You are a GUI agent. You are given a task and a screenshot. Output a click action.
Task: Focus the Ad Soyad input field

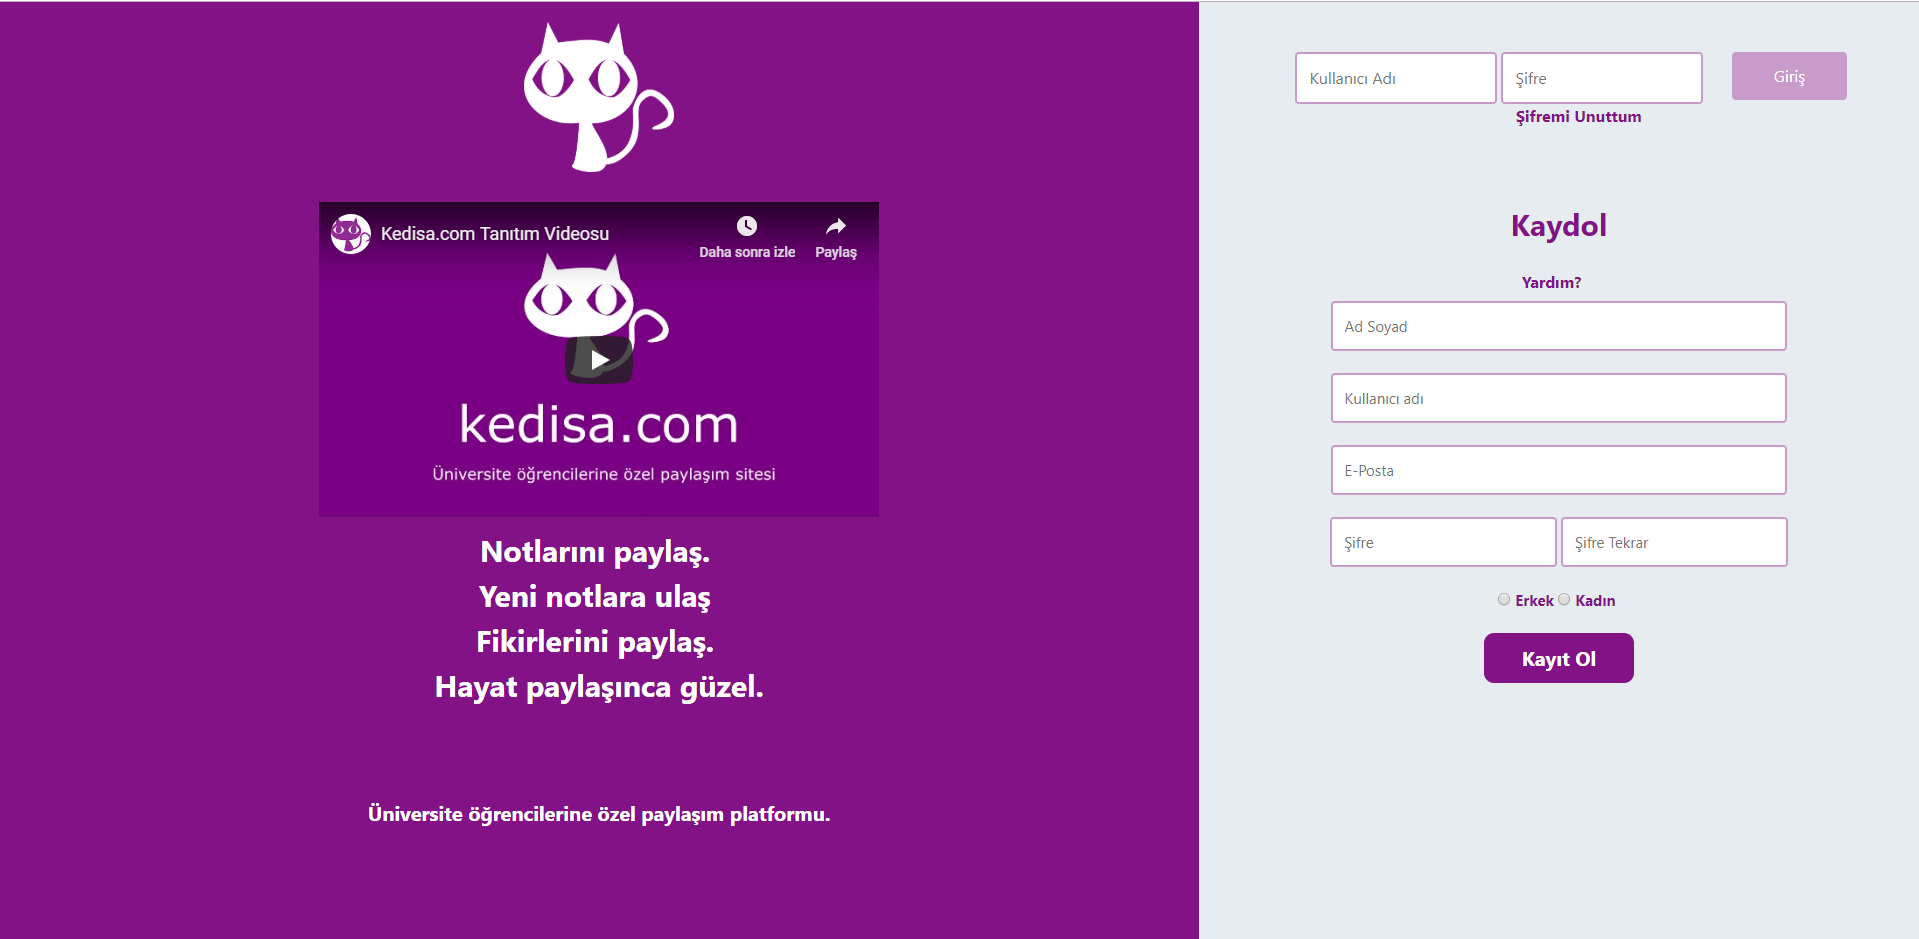tap(1558, 326)
